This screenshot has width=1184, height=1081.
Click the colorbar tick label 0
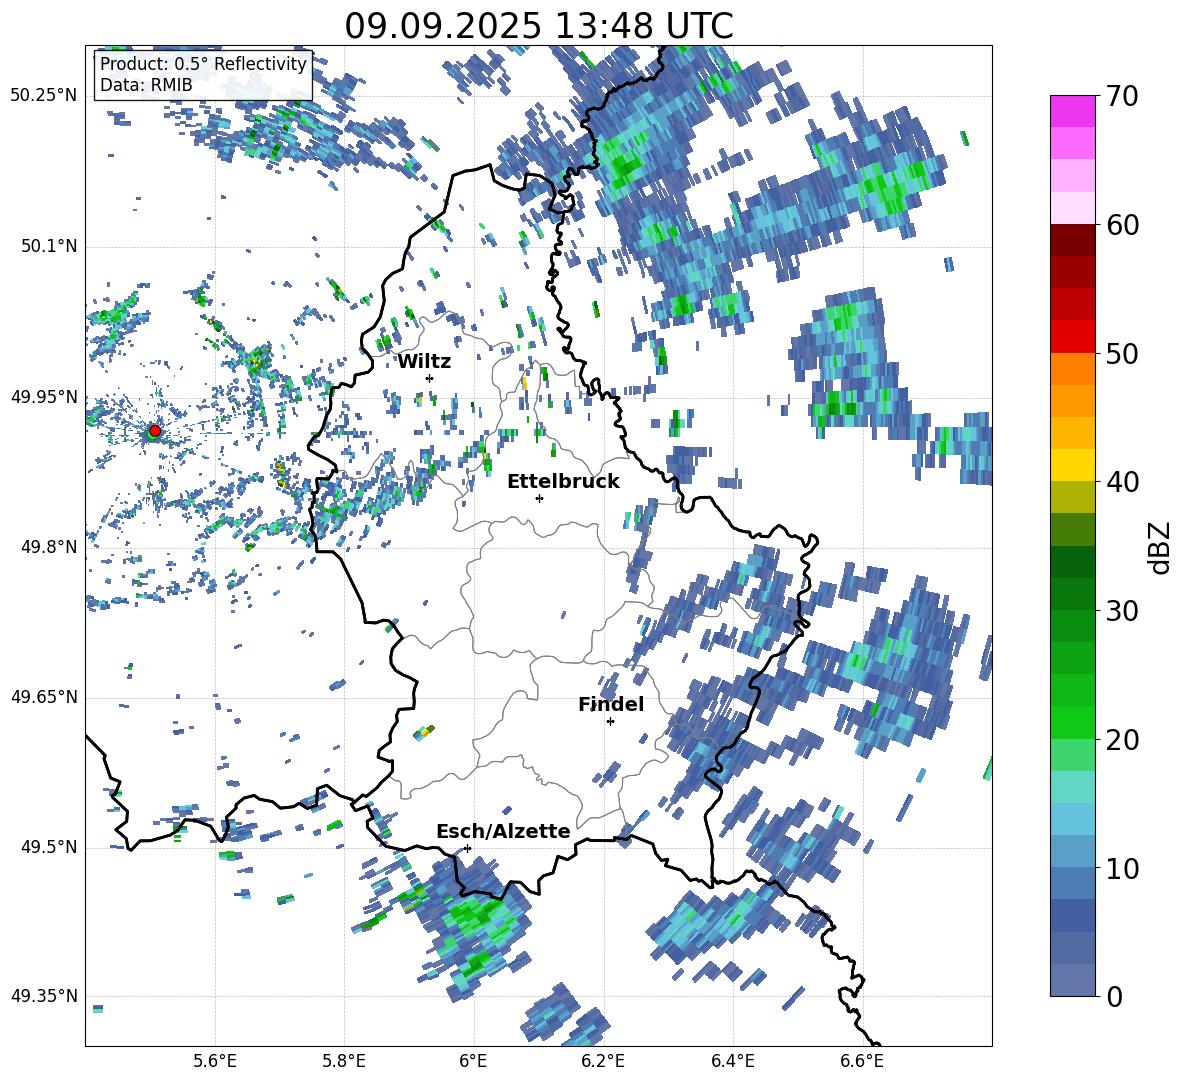tap(1113, 996)
